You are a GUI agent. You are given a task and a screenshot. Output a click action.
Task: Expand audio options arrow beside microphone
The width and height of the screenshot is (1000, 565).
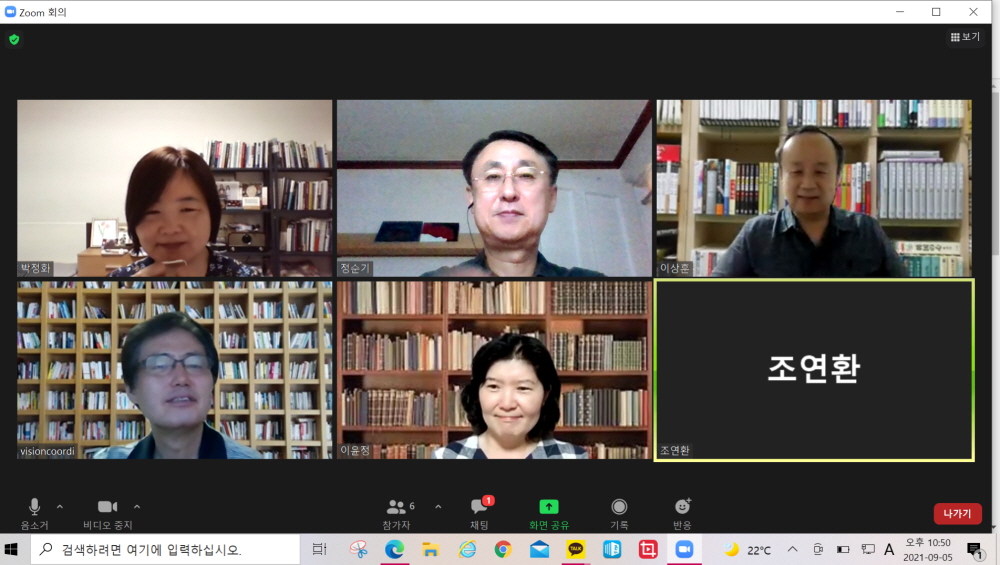pyautogui.click(x=60, y=506)
